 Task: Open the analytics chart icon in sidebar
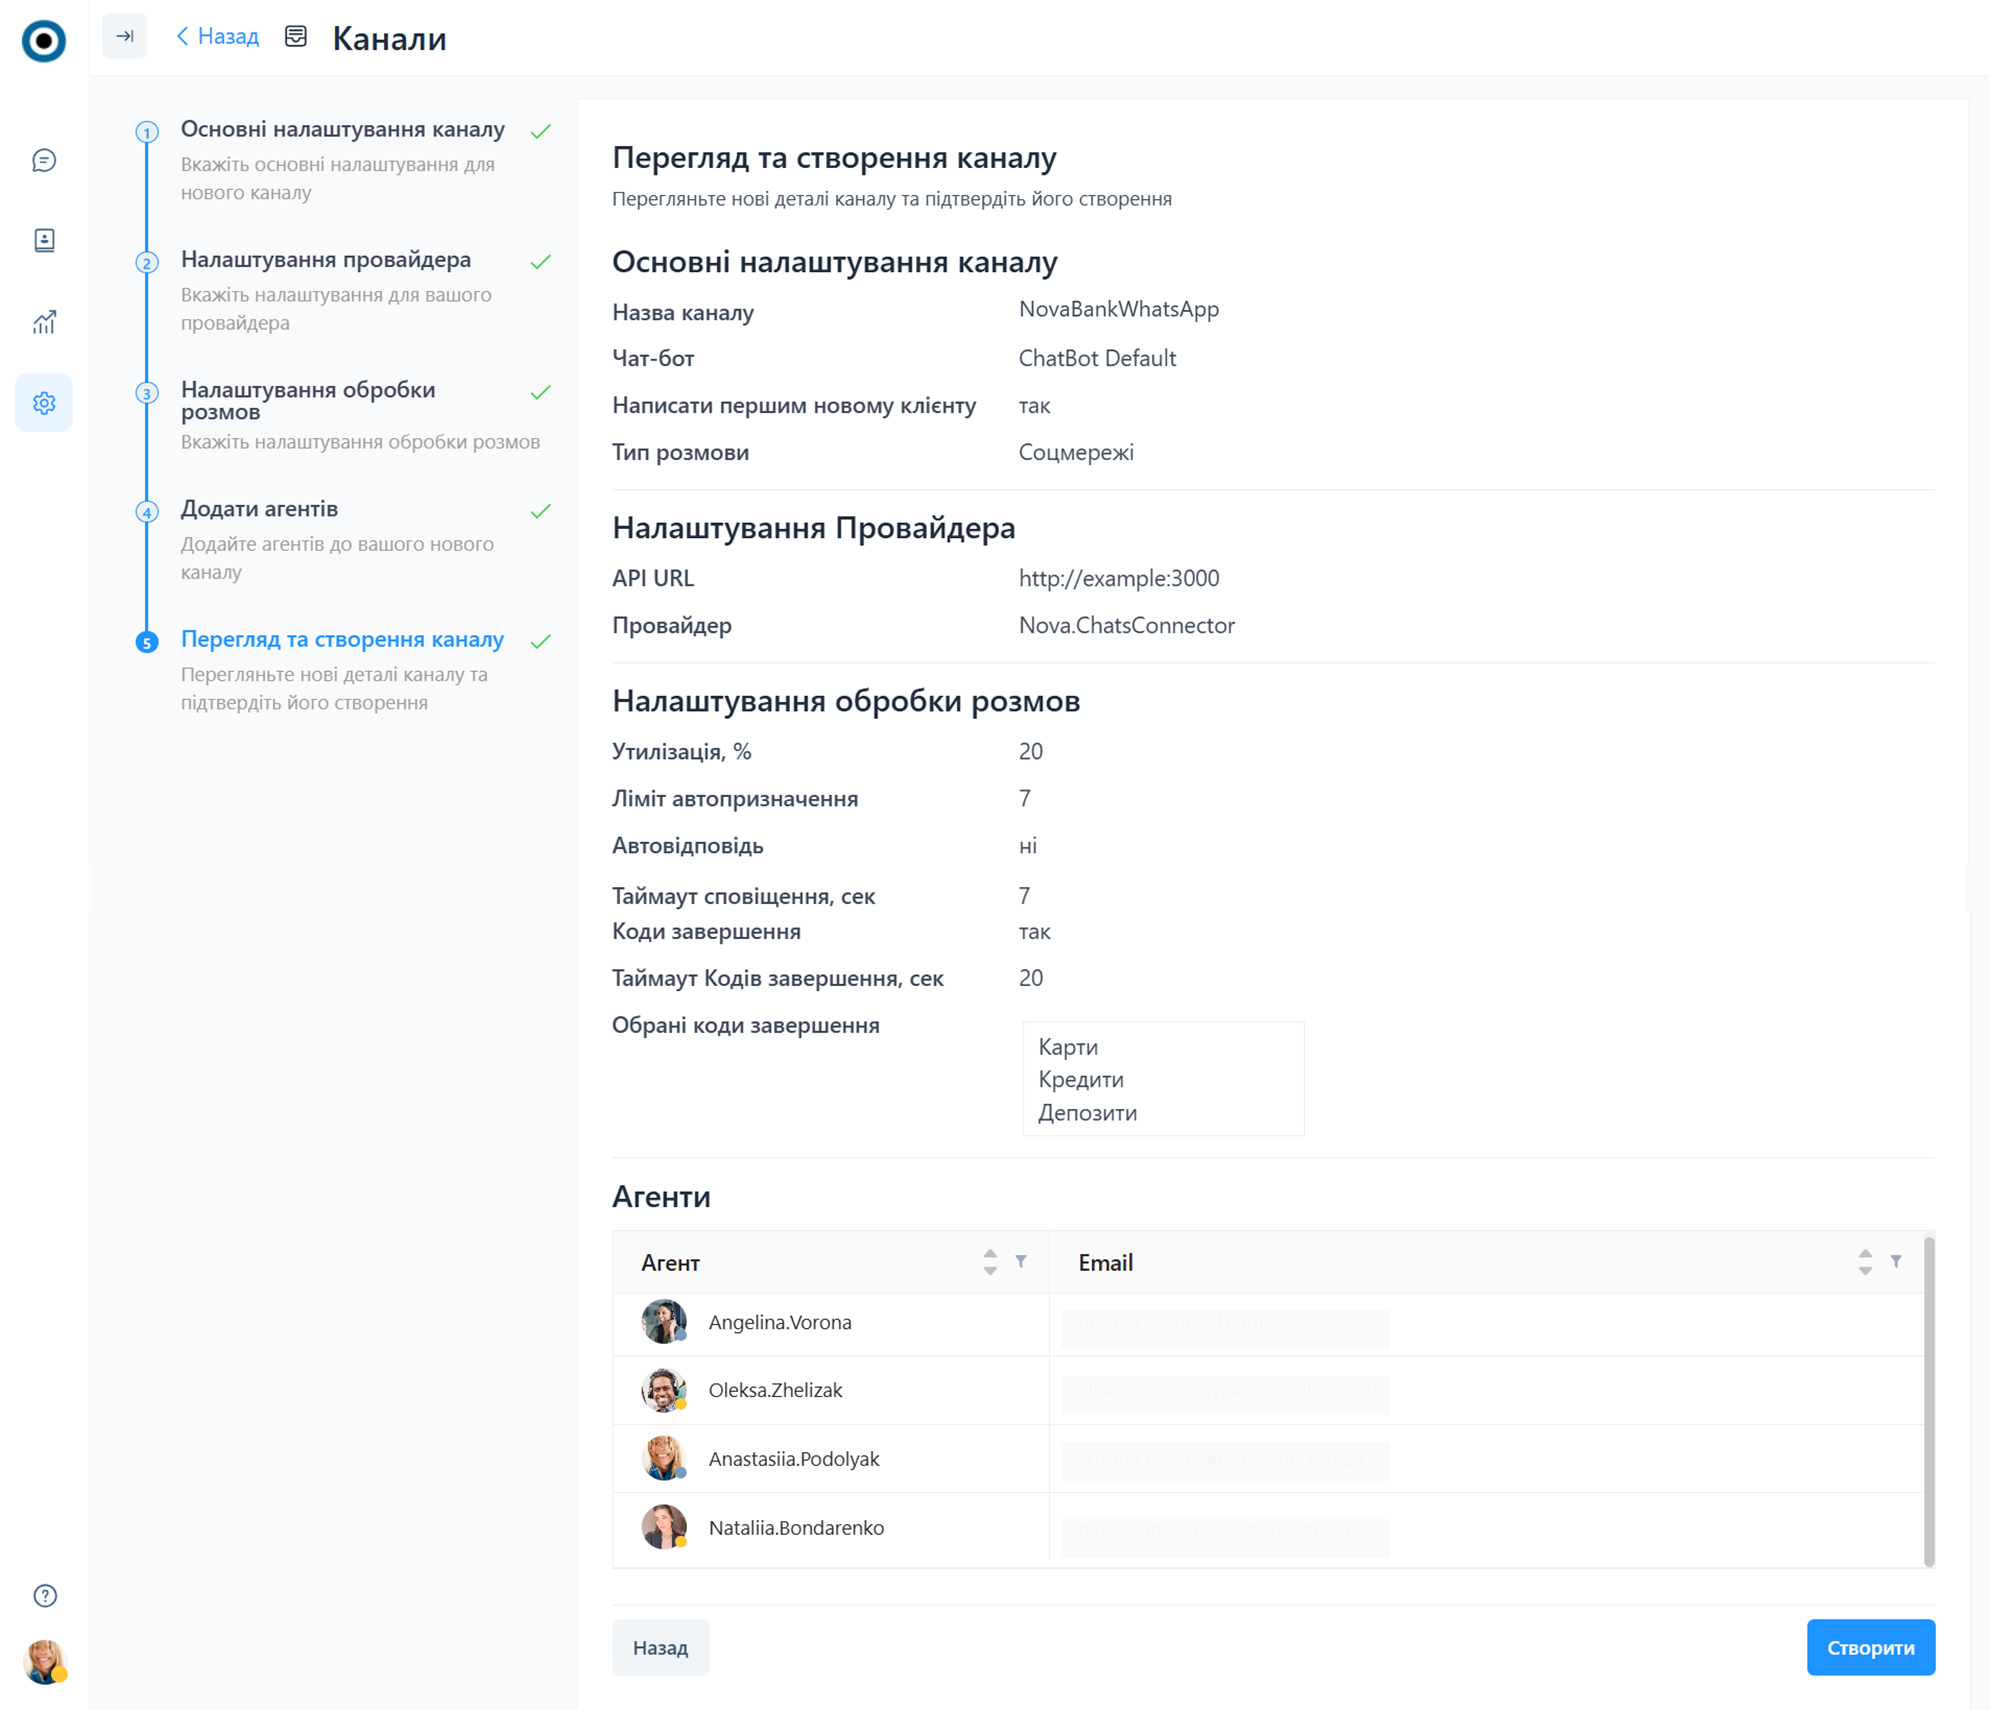44,322
